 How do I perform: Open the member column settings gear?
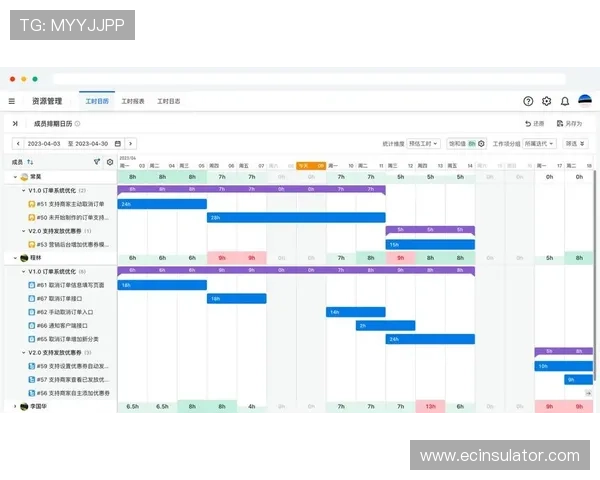(x=110, y=162)
